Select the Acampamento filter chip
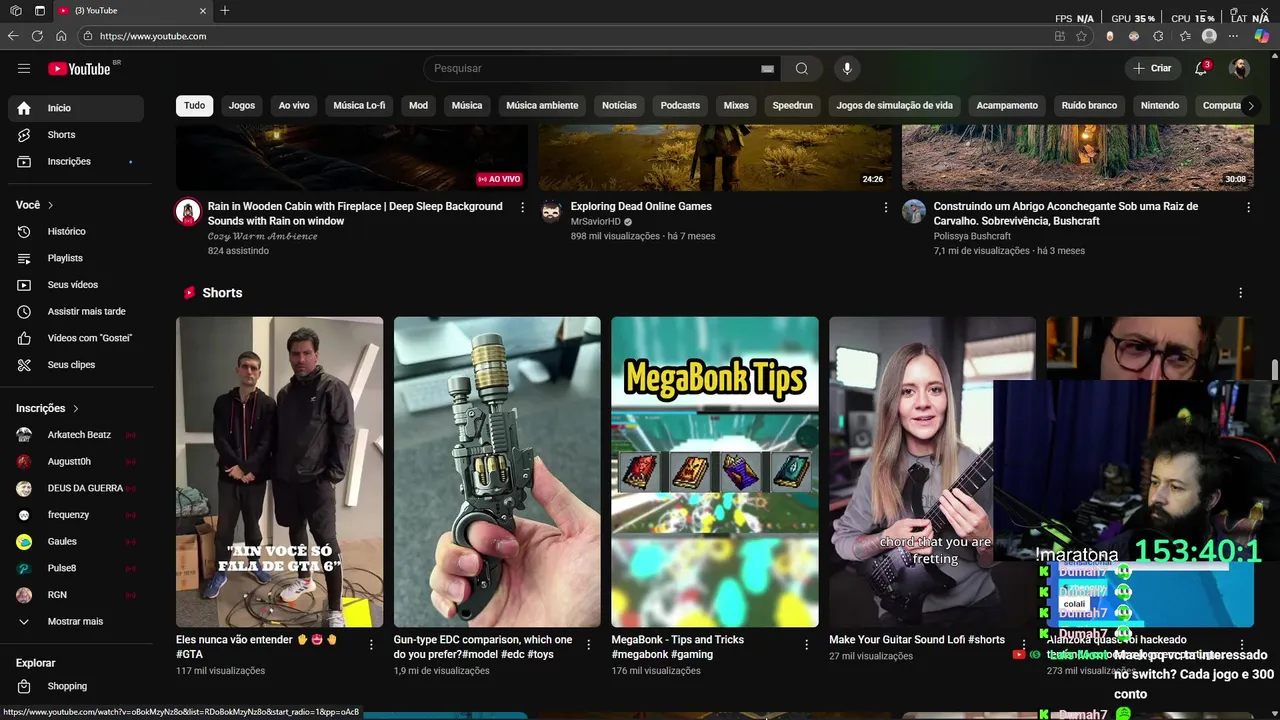The image size is (1280, 720). (x=1007, y=105)
